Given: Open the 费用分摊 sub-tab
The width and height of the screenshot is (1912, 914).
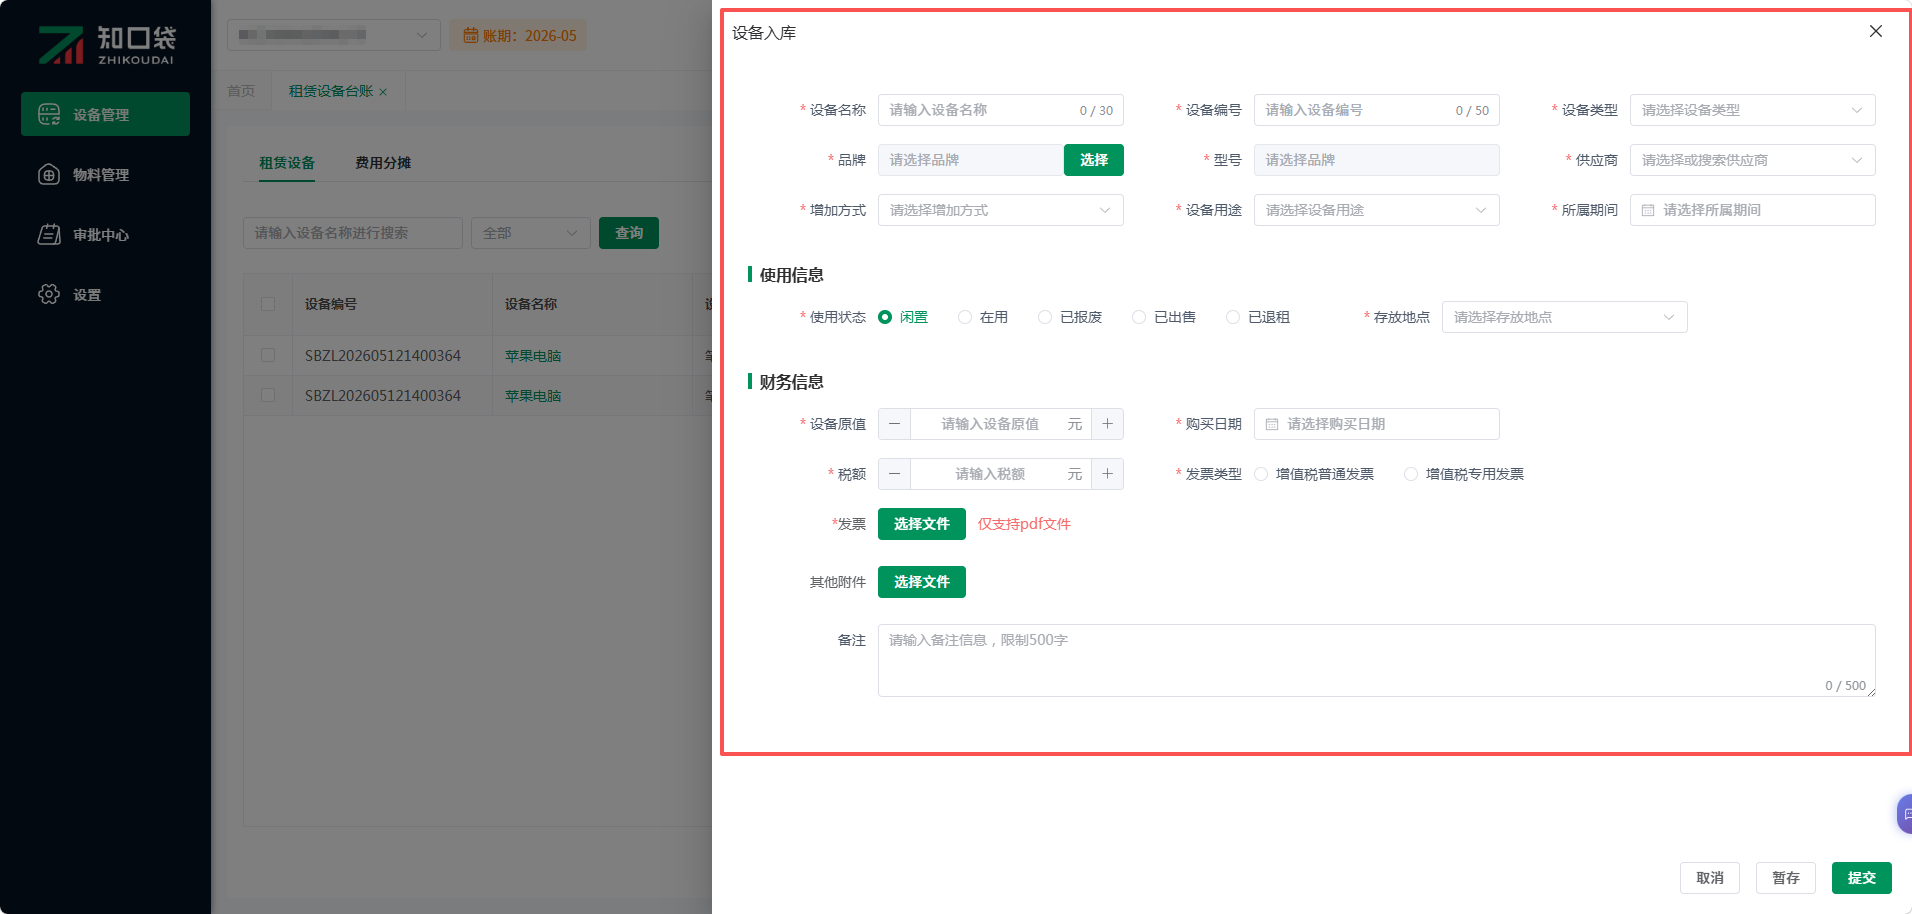Looking at the screenshot, I should coord(383,163).
